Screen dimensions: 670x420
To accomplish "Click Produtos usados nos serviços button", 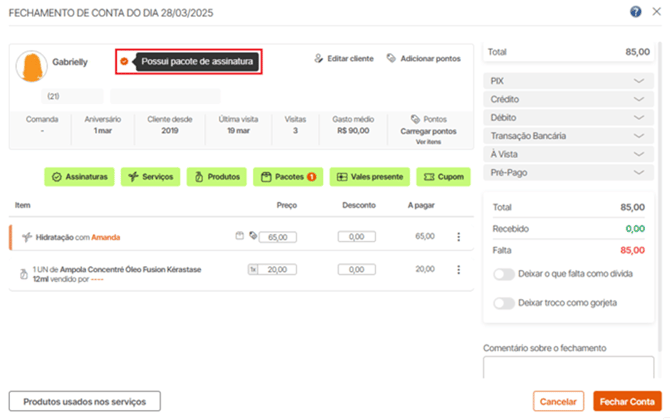I will click(84, 401).
